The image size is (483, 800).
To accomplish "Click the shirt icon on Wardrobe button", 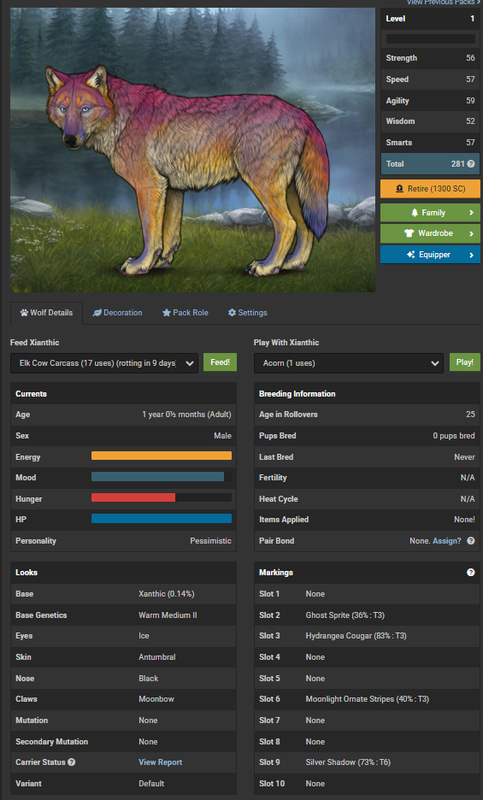I will point(409,233).
